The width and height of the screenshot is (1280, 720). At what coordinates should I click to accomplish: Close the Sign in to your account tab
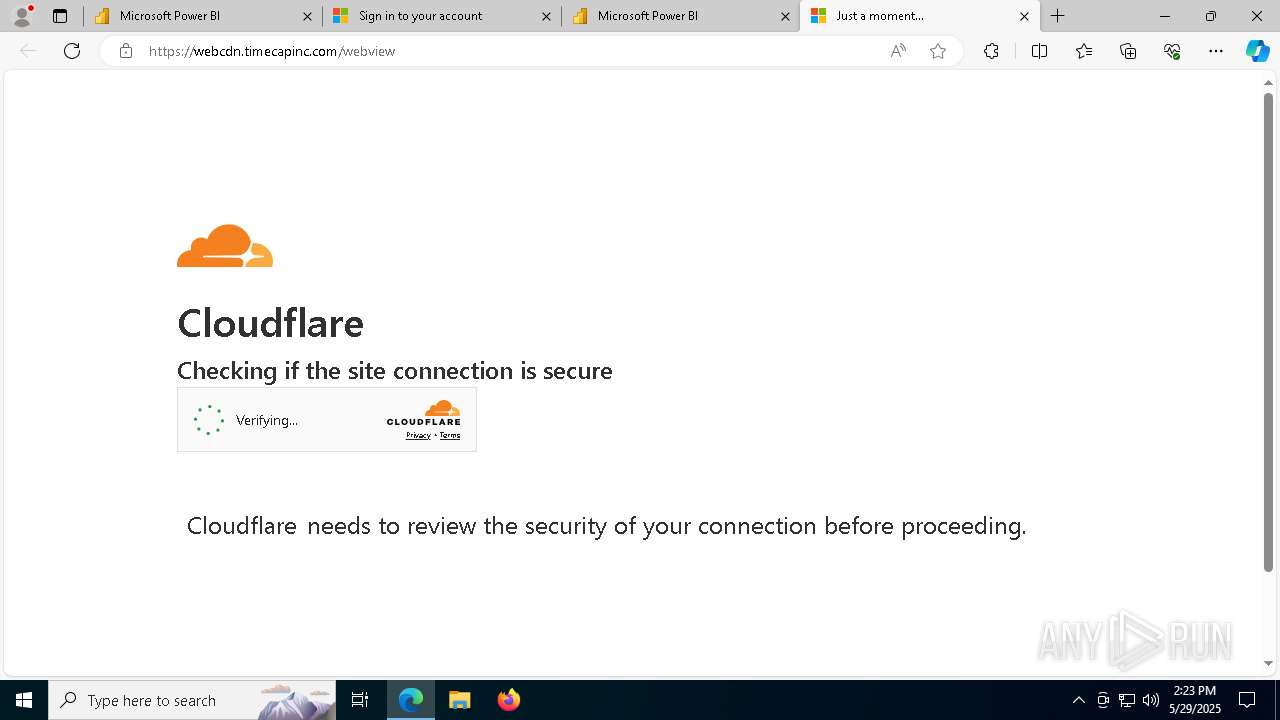546,16
